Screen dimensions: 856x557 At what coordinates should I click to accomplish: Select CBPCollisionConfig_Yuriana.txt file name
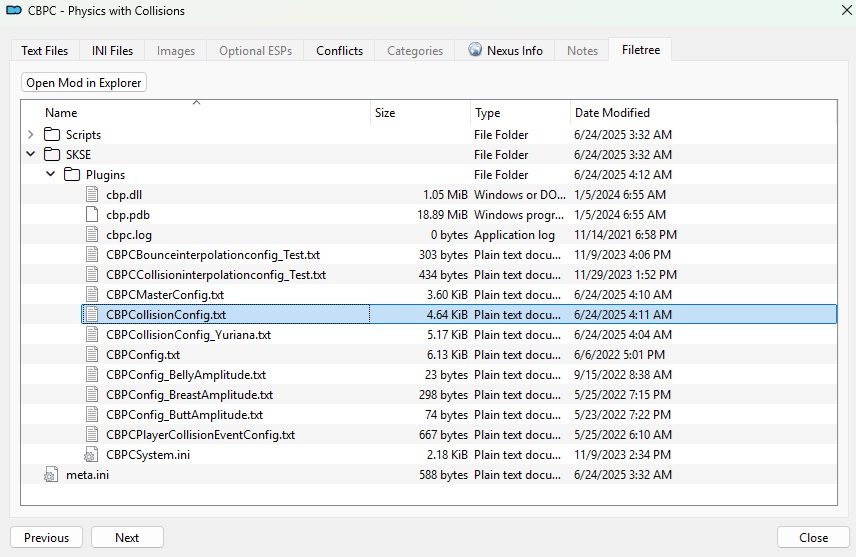[188, 335]
